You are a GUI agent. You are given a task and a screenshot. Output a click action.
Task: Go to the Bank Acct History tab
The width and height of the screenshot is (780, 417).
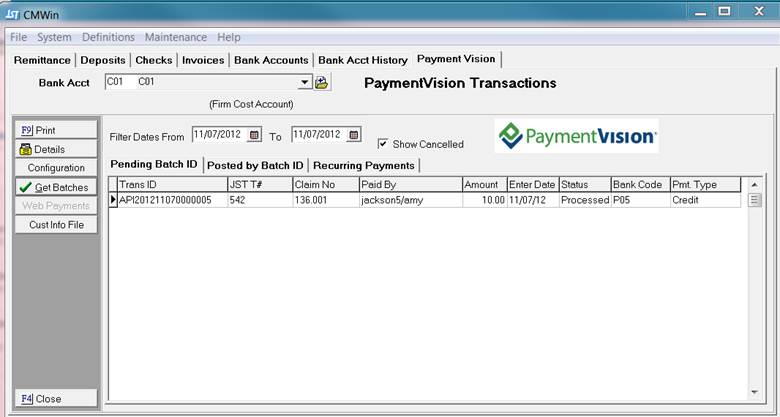click(x=363, y=60)
